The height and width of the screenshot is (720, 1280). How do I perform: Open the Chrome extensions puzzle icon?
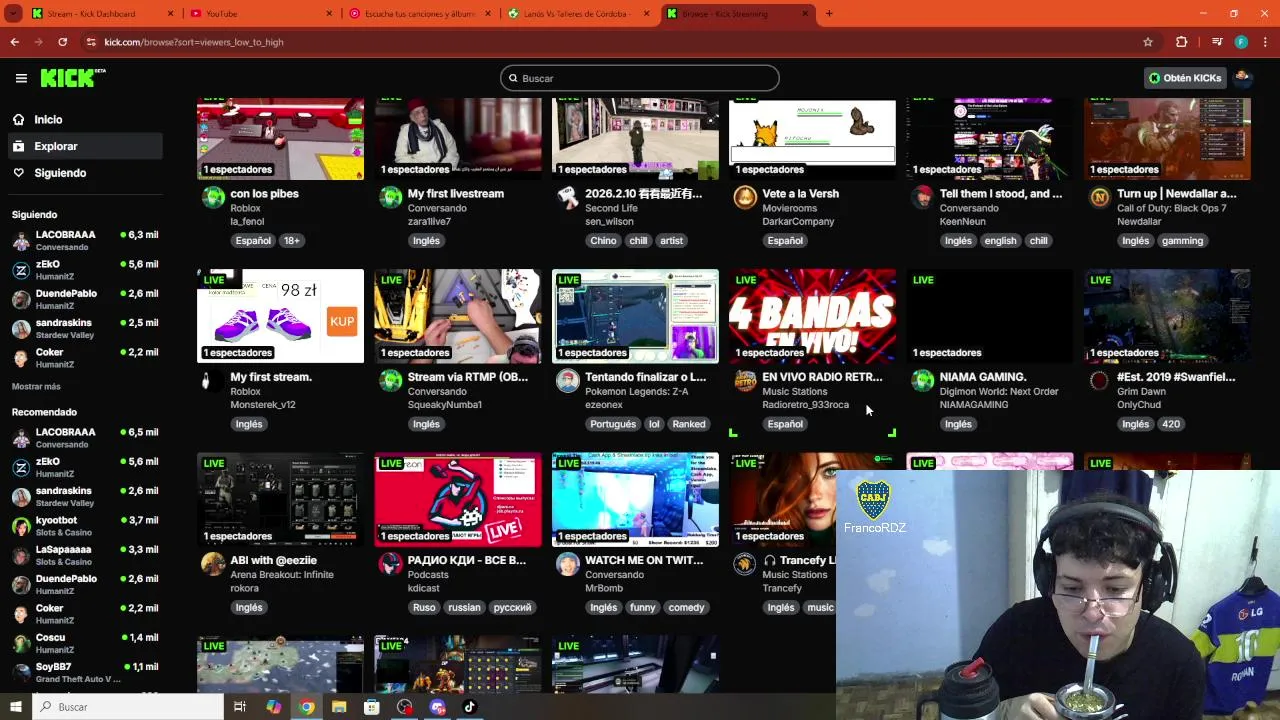coord(1181,42)
